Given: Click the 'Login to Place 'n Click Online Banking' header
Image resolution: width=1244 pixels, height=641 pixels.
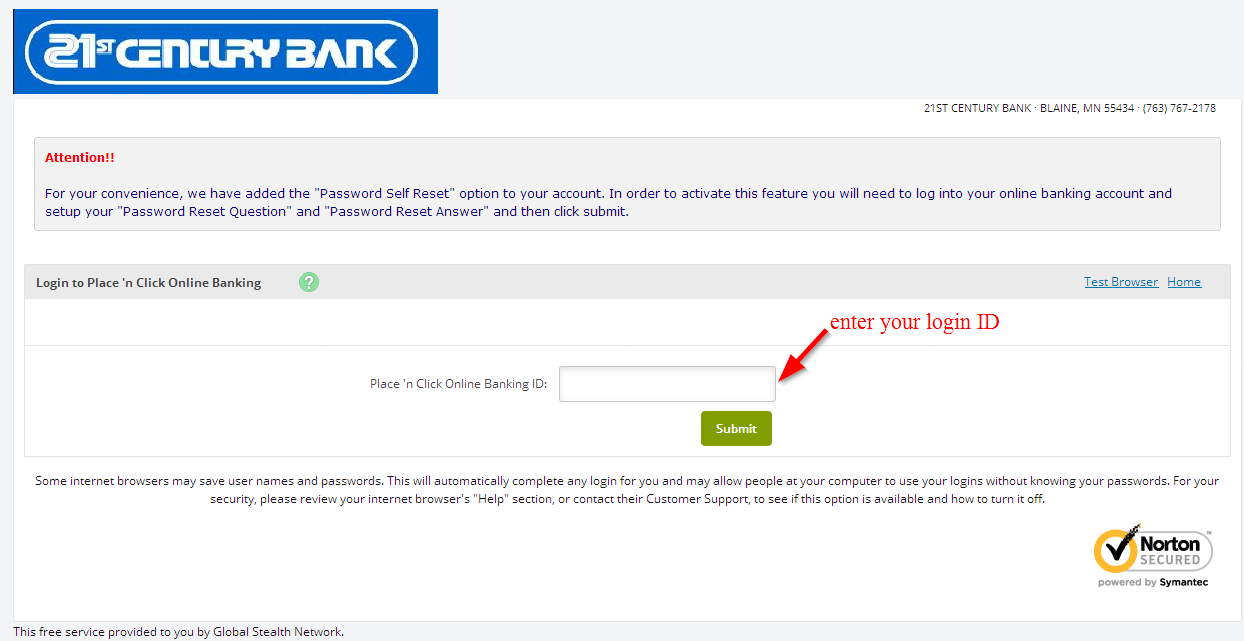Looking at the screenshot, I should click(x=148, y=283).
